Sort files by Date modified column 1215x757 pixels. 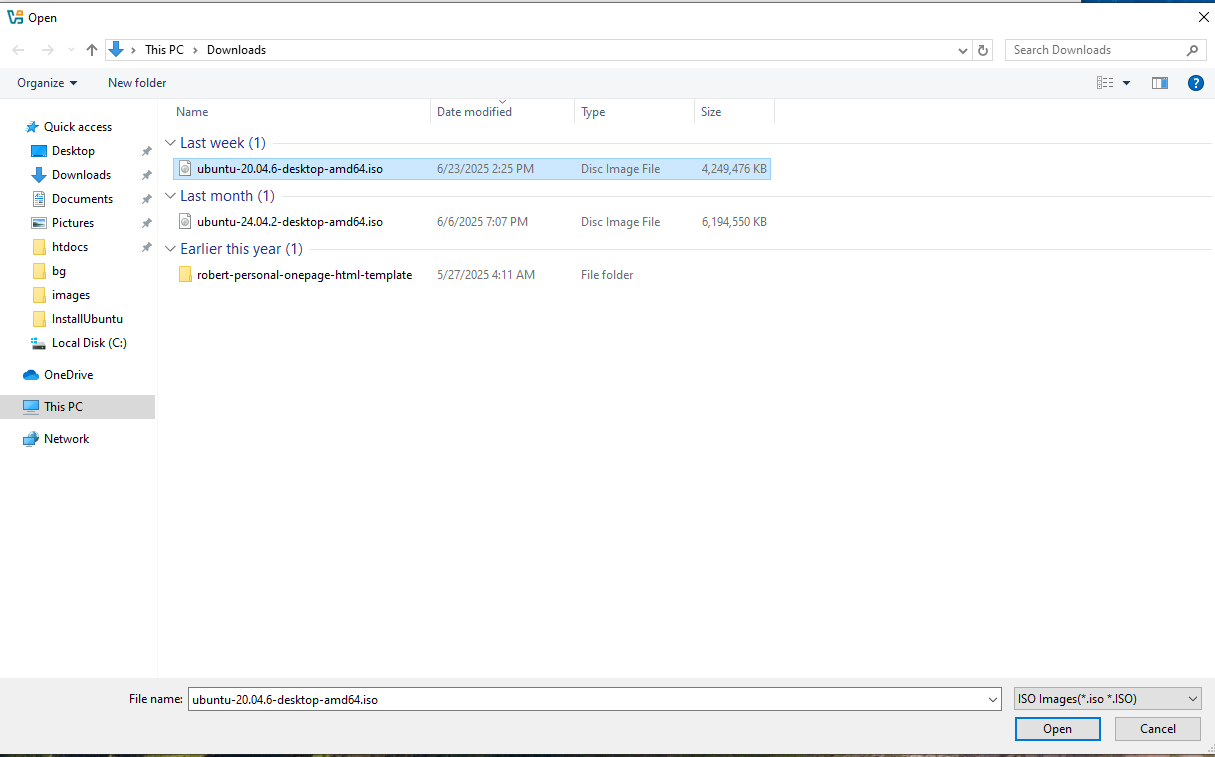coord(473,111)
